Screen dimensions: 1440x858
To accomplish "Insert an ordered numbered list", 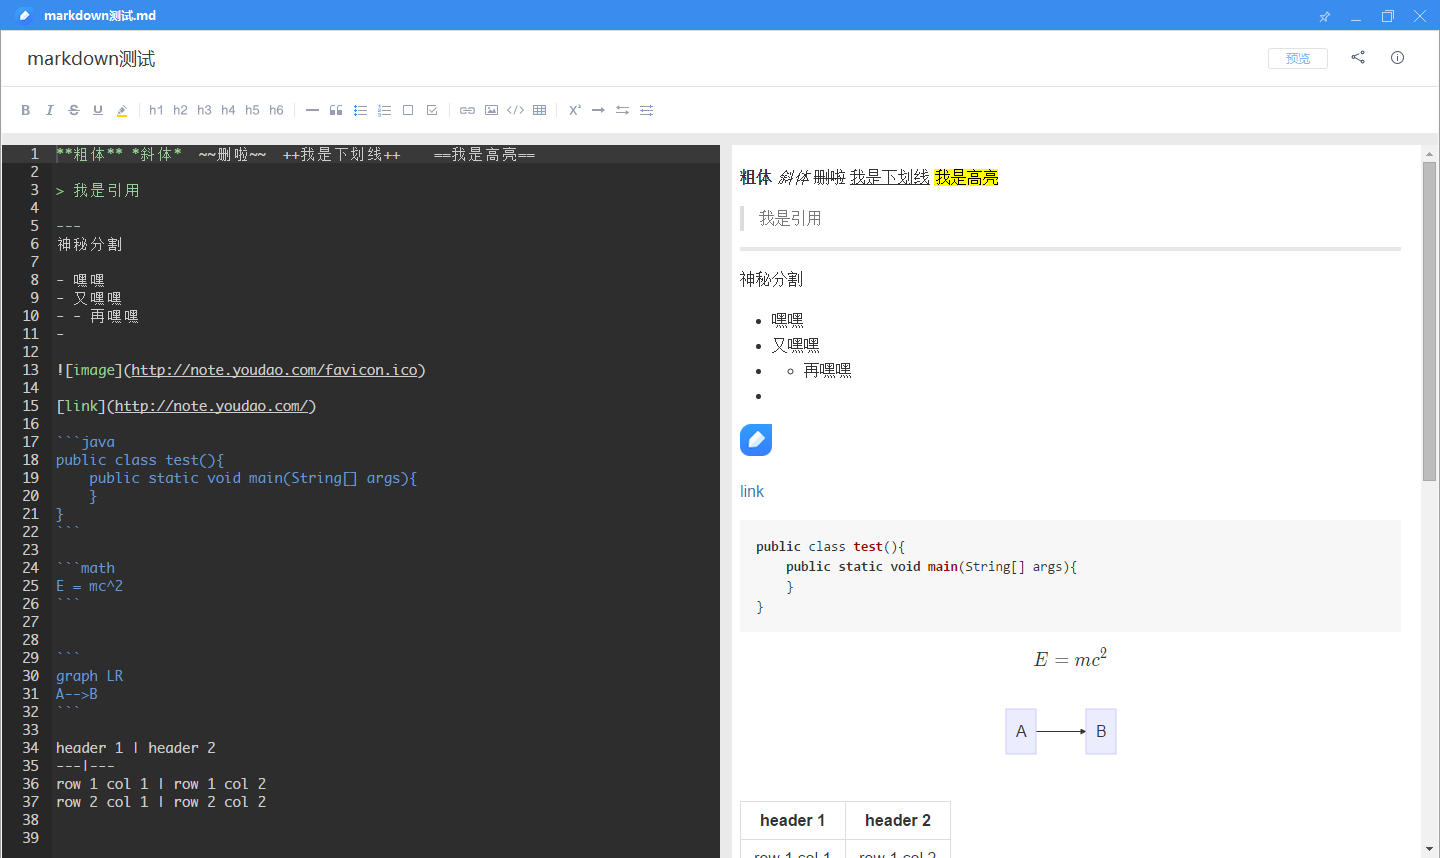I will pos(384,110).
